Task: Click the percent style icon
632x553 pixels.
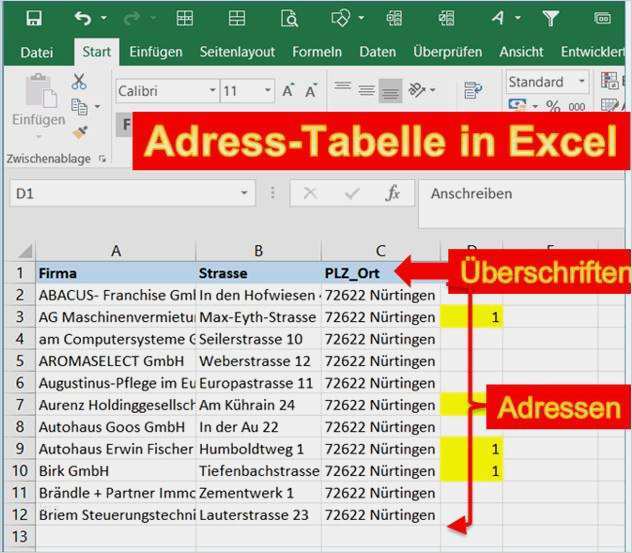Action: (553, 106)
